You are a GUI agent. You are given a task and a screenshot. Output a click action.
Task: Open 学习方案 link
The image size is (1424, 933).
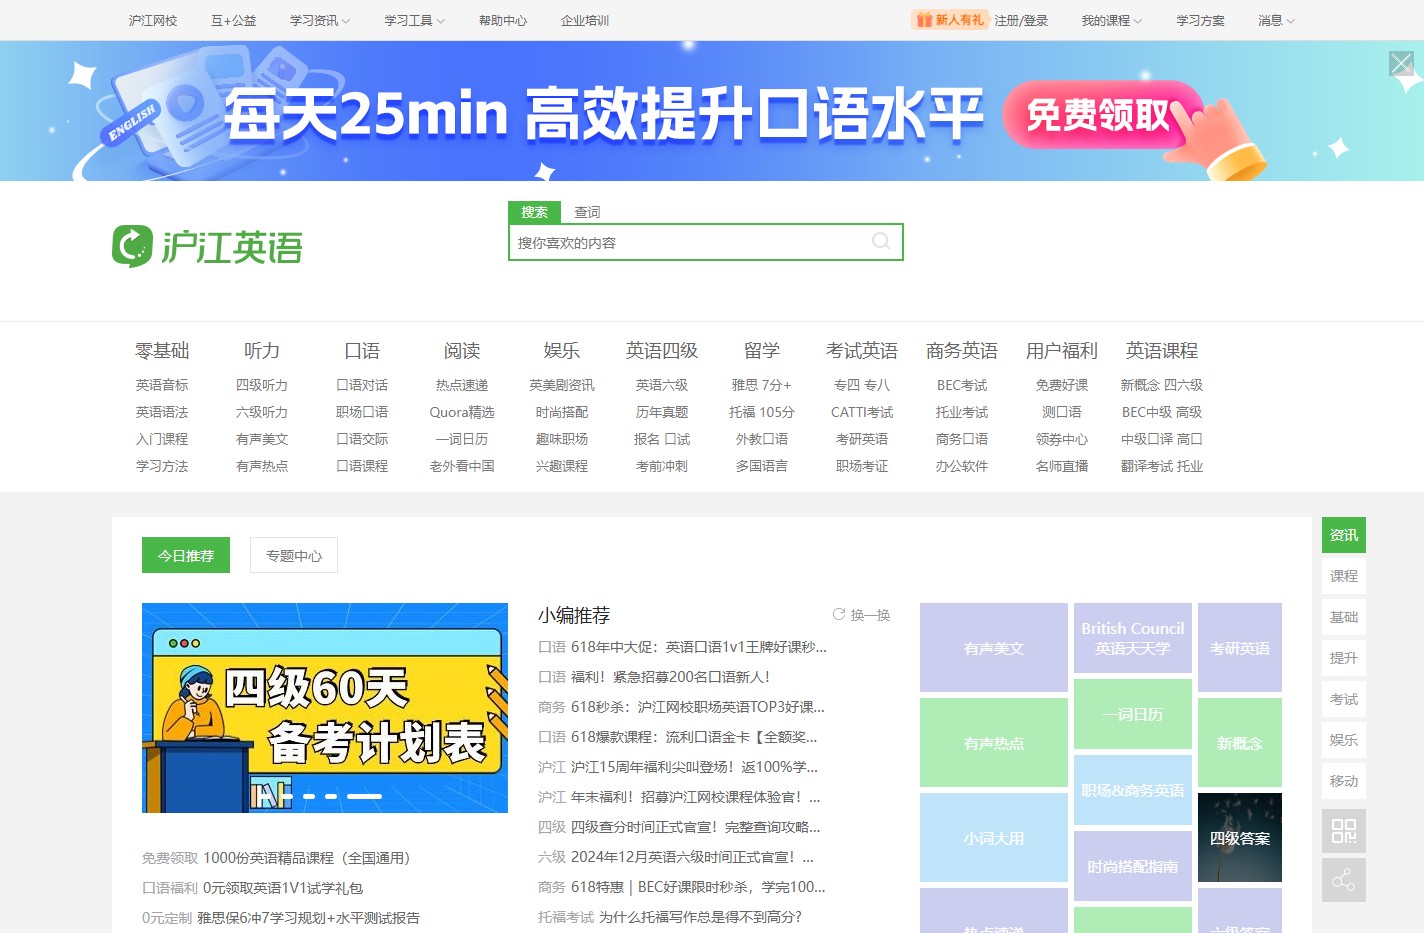click(x=1200, y=20)
